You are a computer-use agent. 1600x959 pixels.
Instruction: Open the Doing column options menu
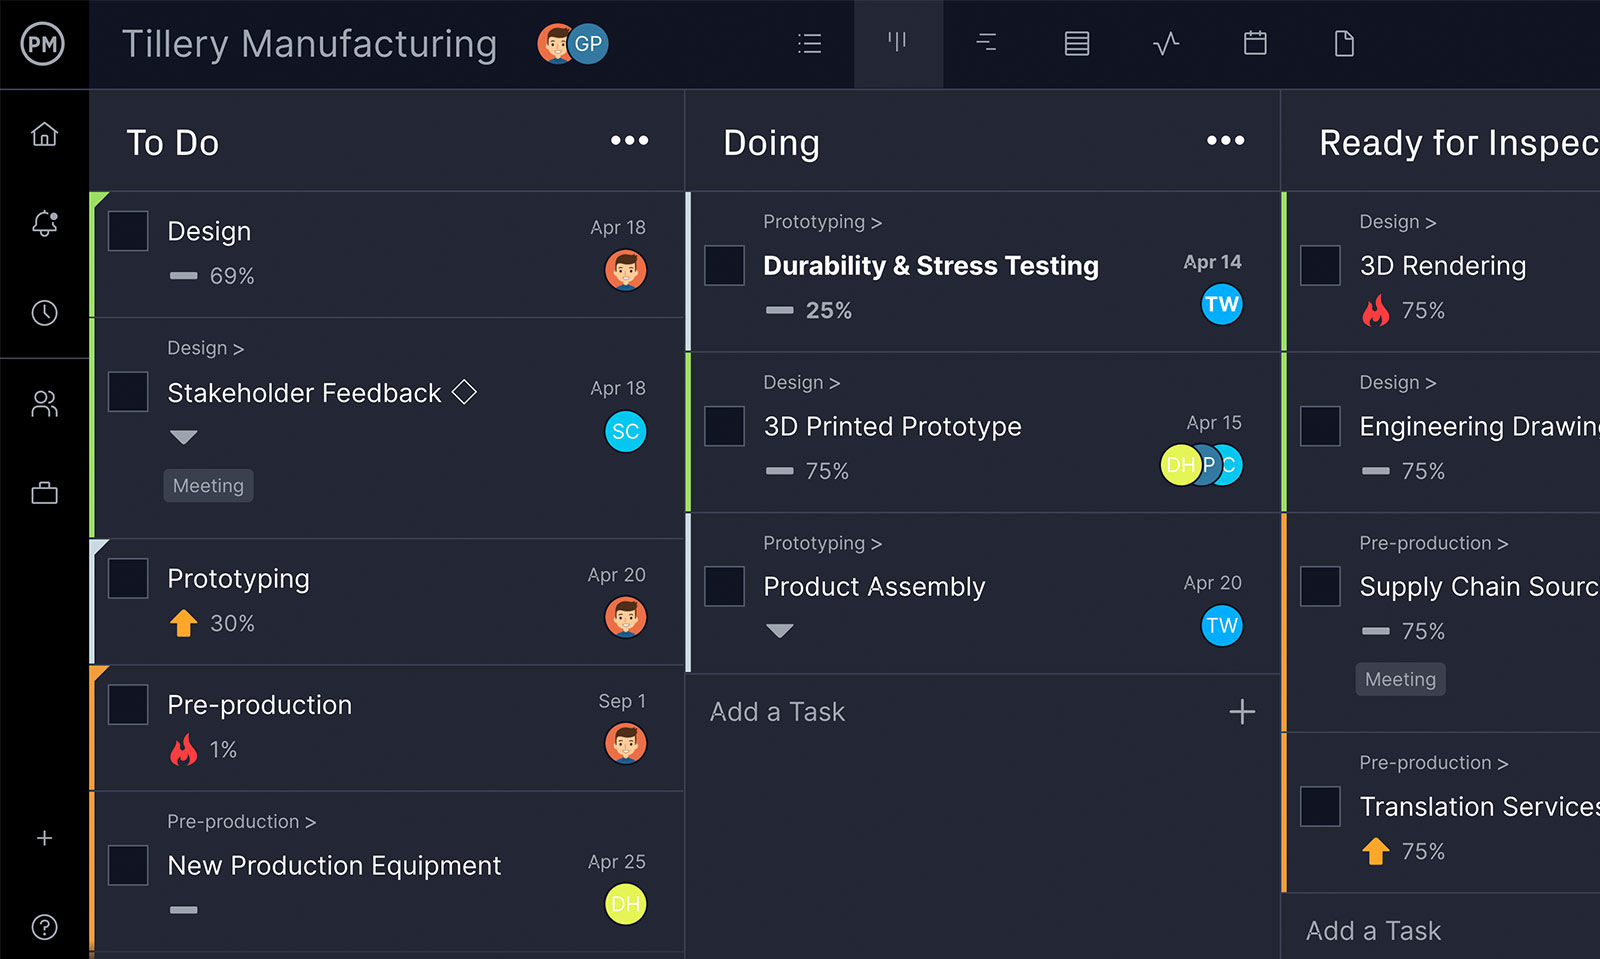pos(1226,140)
